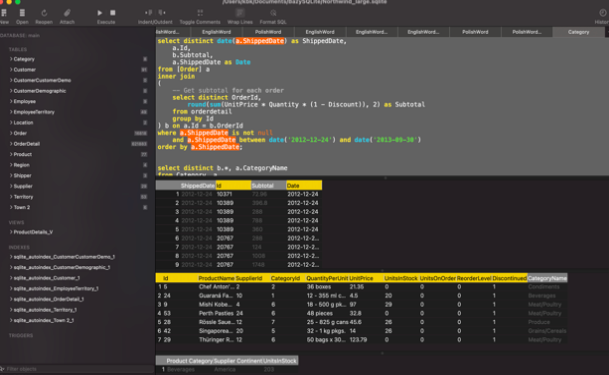Switch to the Category query tab
This screenshot has width=609, height=375.
(578, 32)
